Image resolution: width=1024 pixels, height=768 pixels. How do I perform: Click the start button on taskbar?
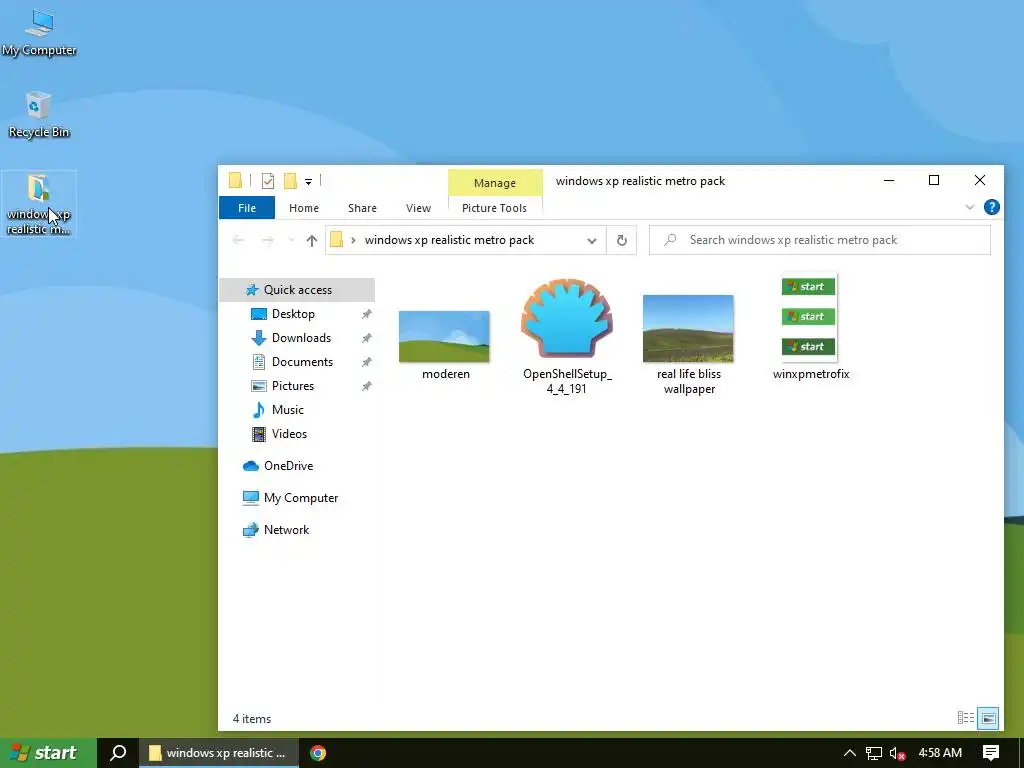48,753
